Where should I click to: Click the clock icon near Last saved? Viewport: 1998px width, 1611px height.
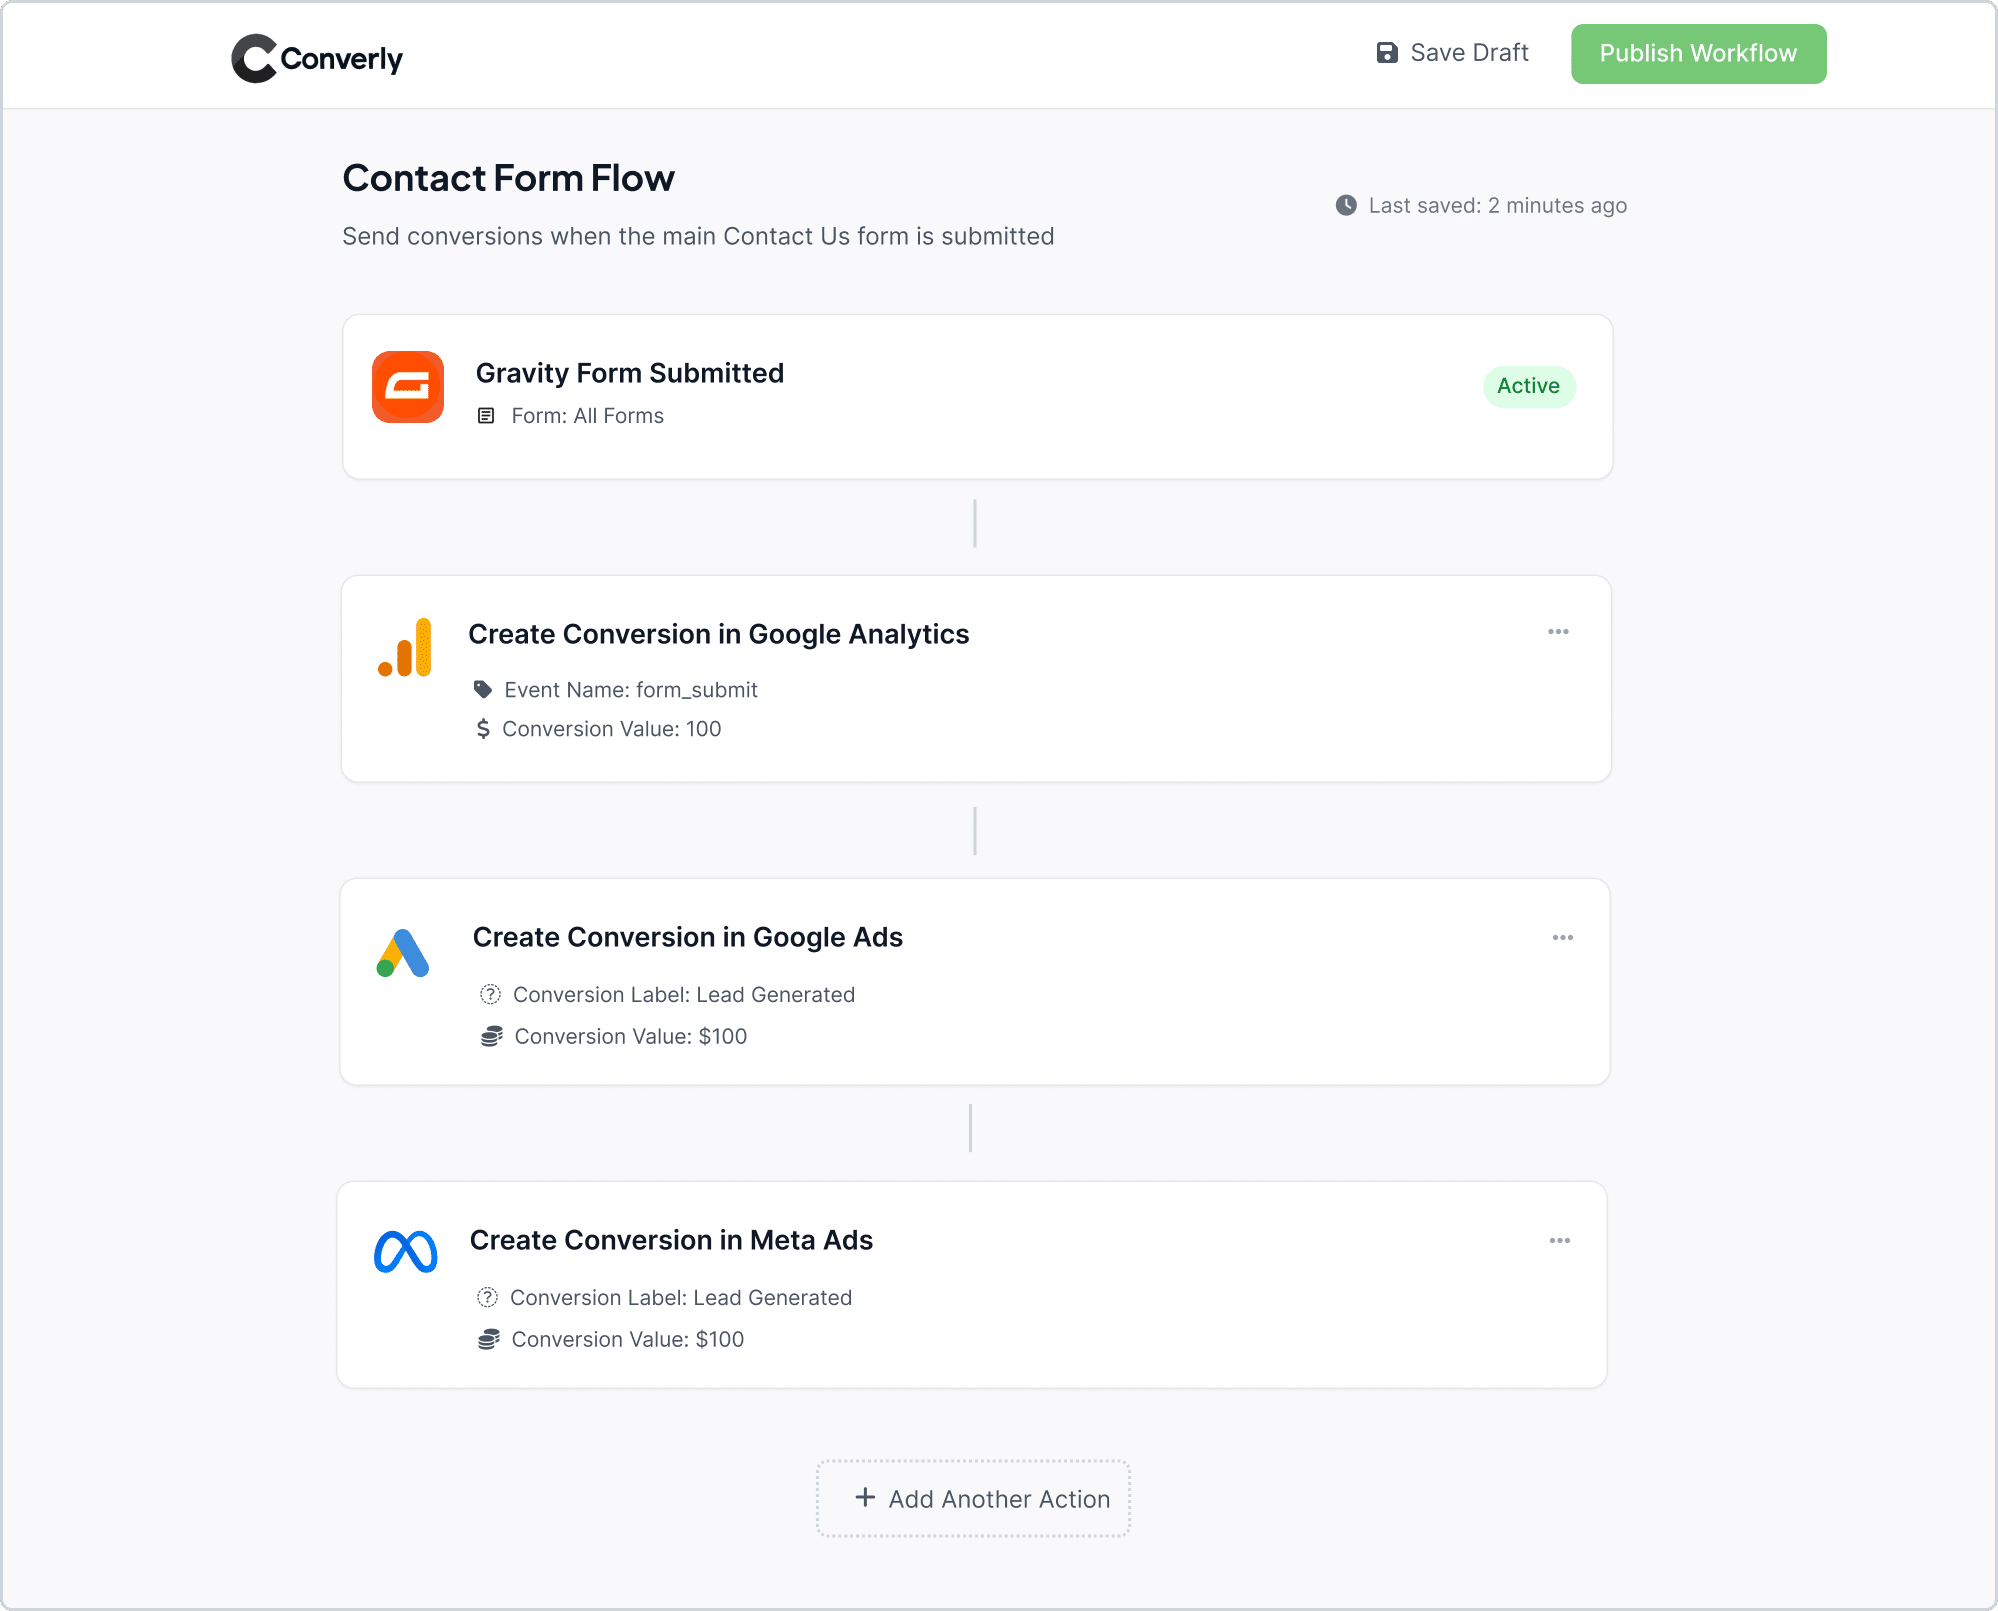1346,205
